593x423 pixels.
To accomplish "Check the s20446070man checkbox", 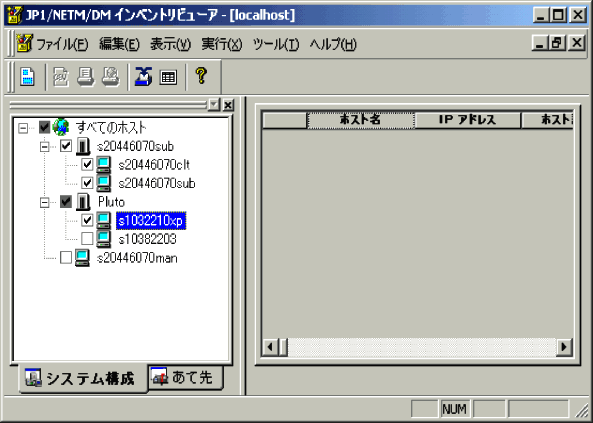I will click(x=66, y=258).
